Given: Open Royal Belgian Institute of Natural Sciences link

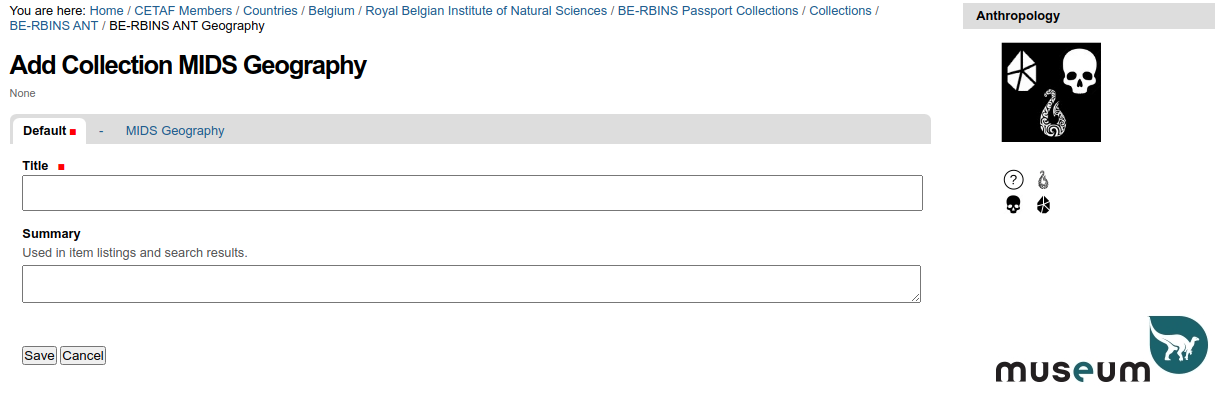Looking at the screenshot, I should (486, 11).
